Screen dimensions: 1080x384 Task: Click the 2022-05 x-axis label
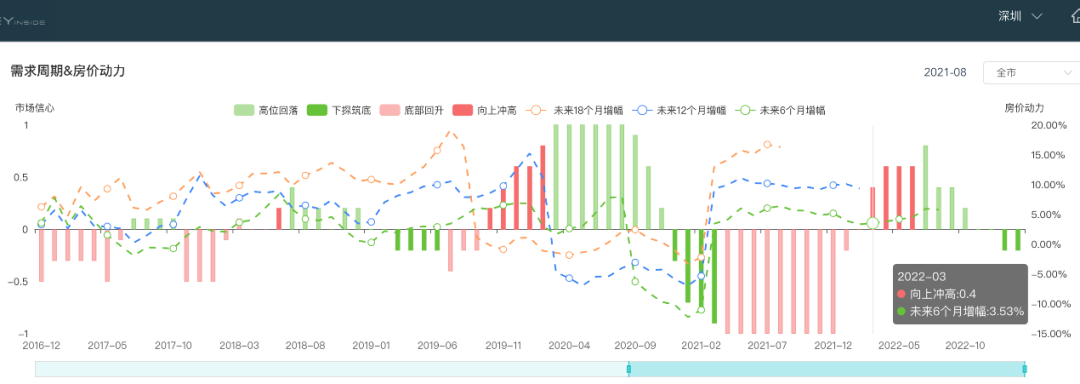coord(899,345)
